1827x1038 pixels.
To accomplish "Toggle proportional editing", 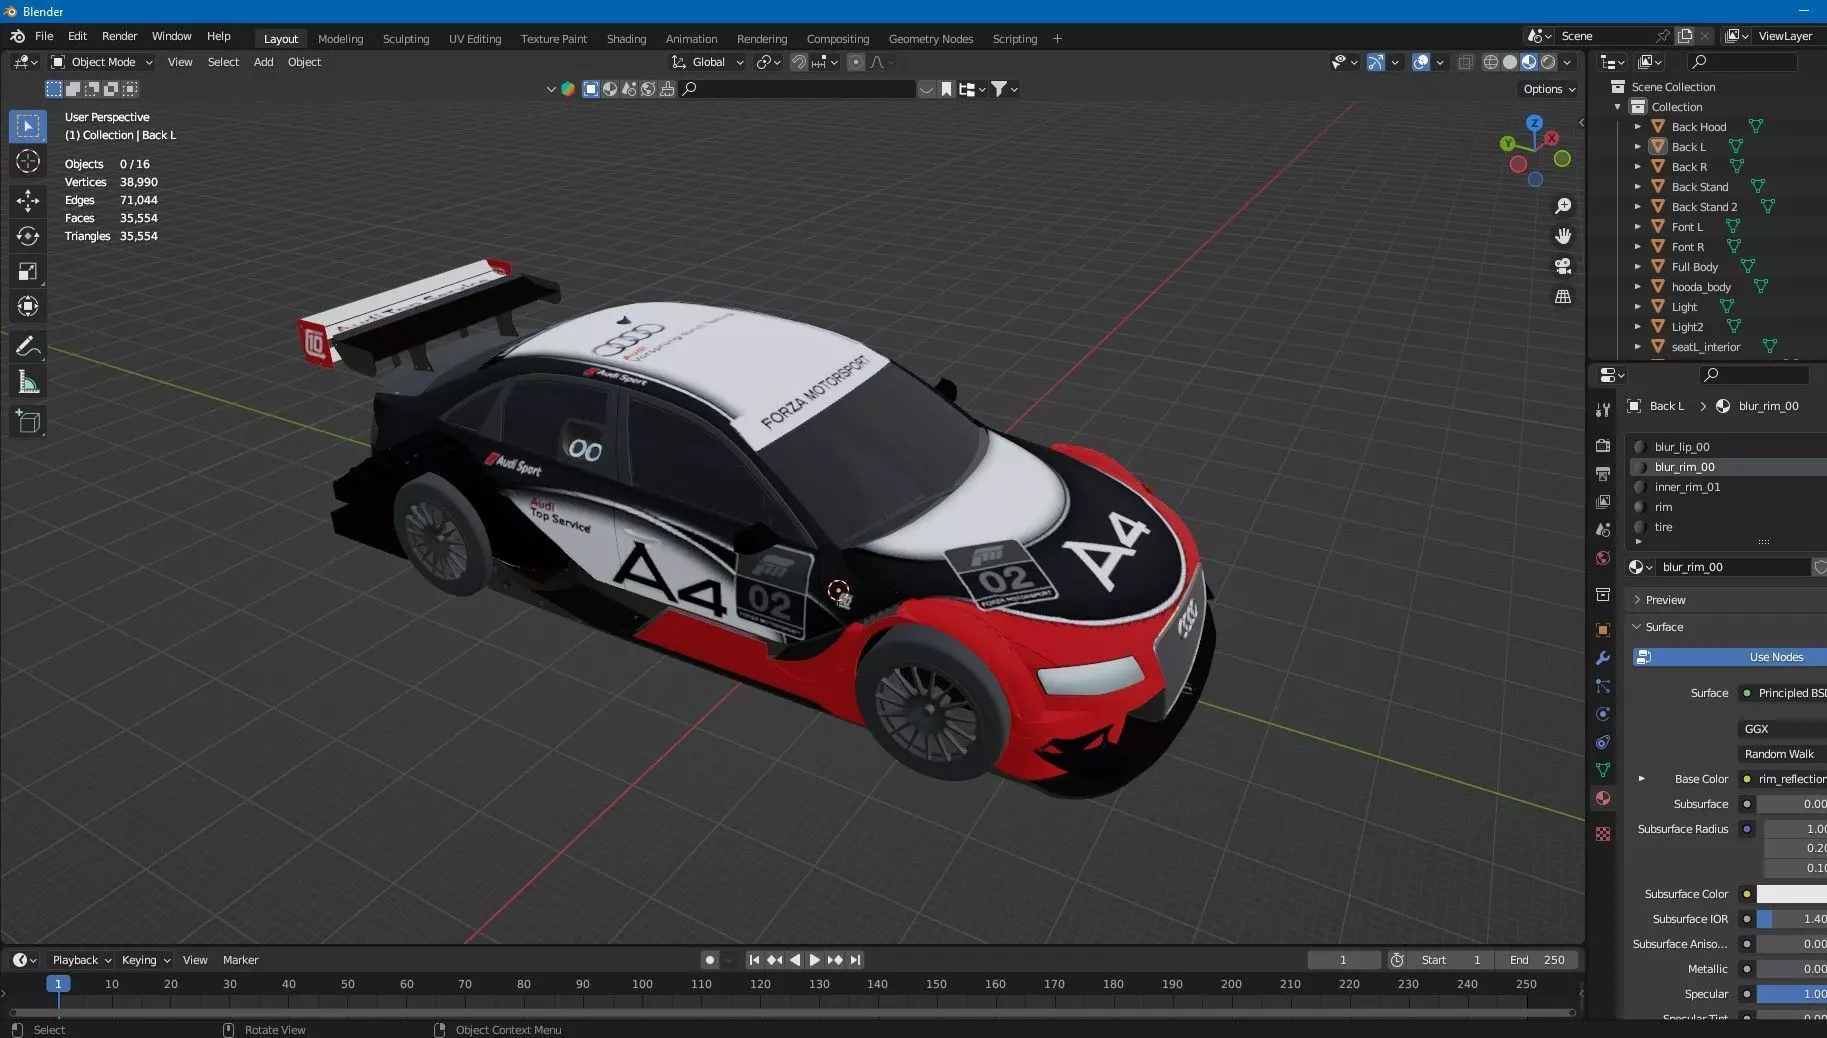I will pos(856,62).
